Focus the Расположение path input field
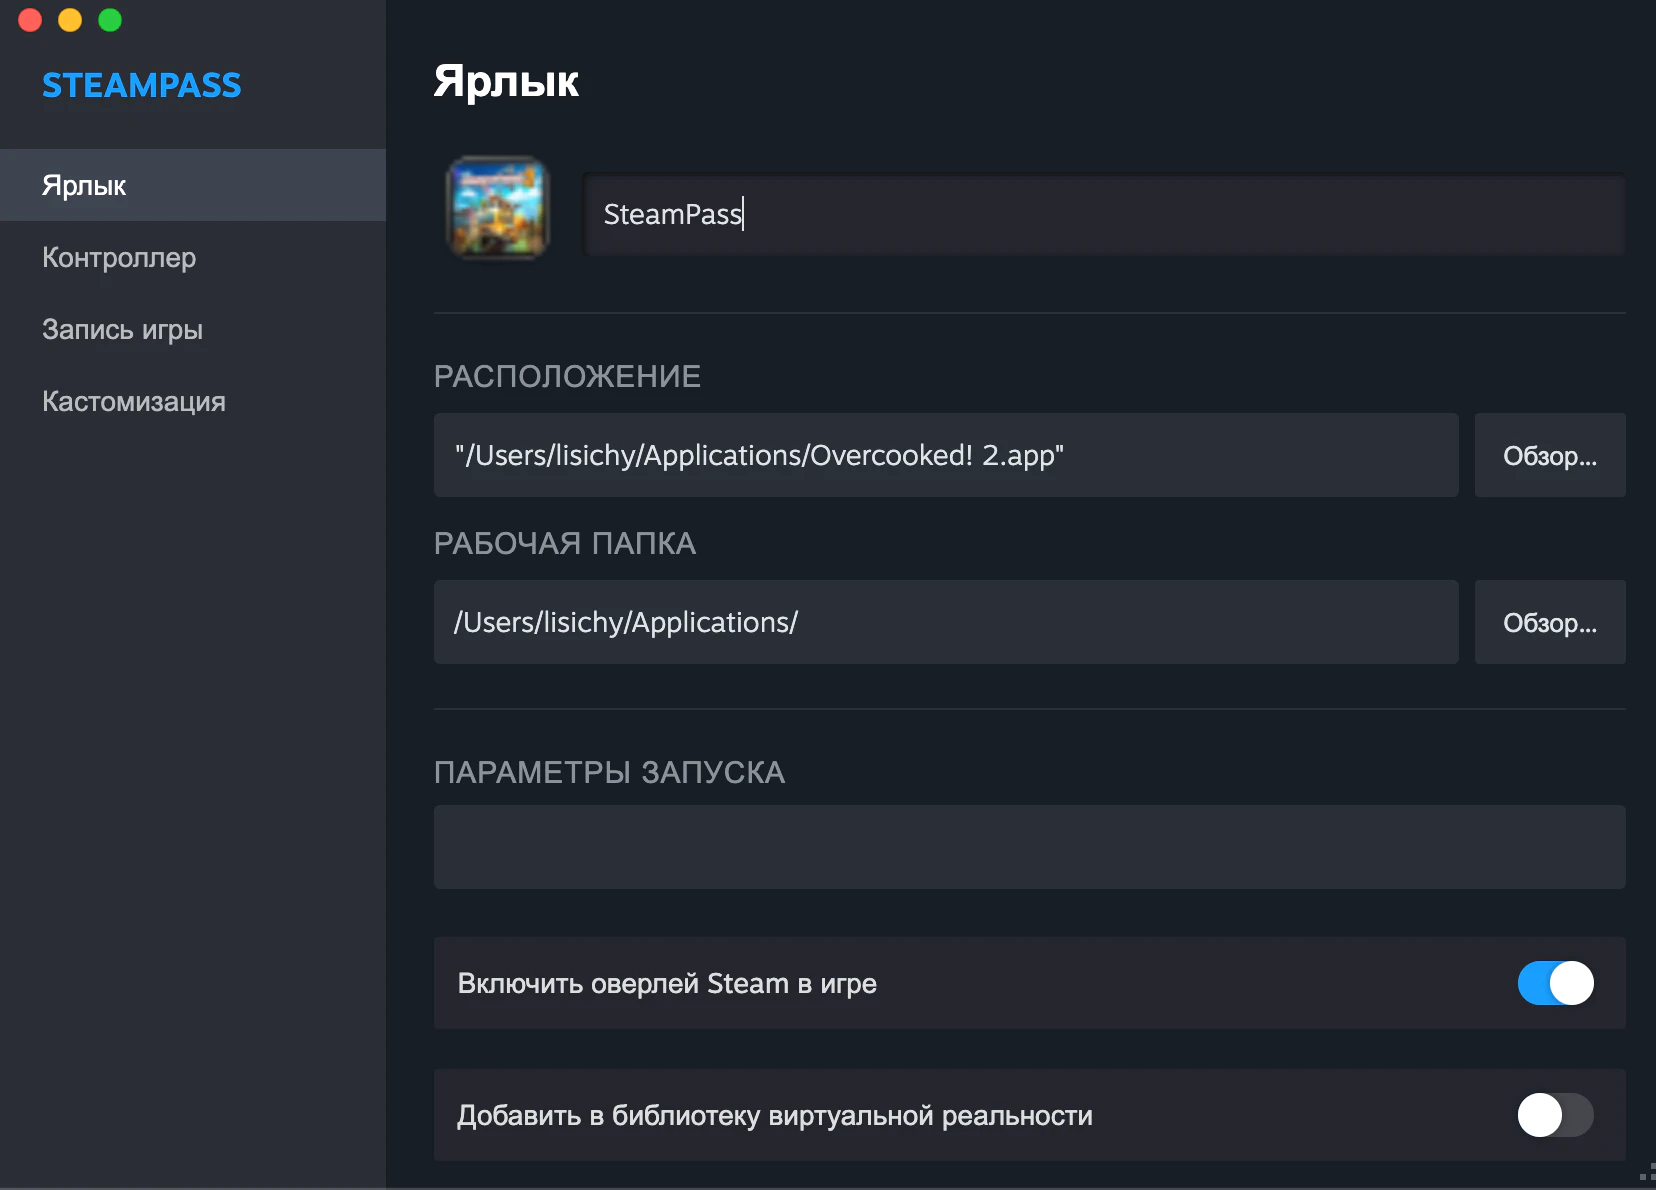 (946, 455)
